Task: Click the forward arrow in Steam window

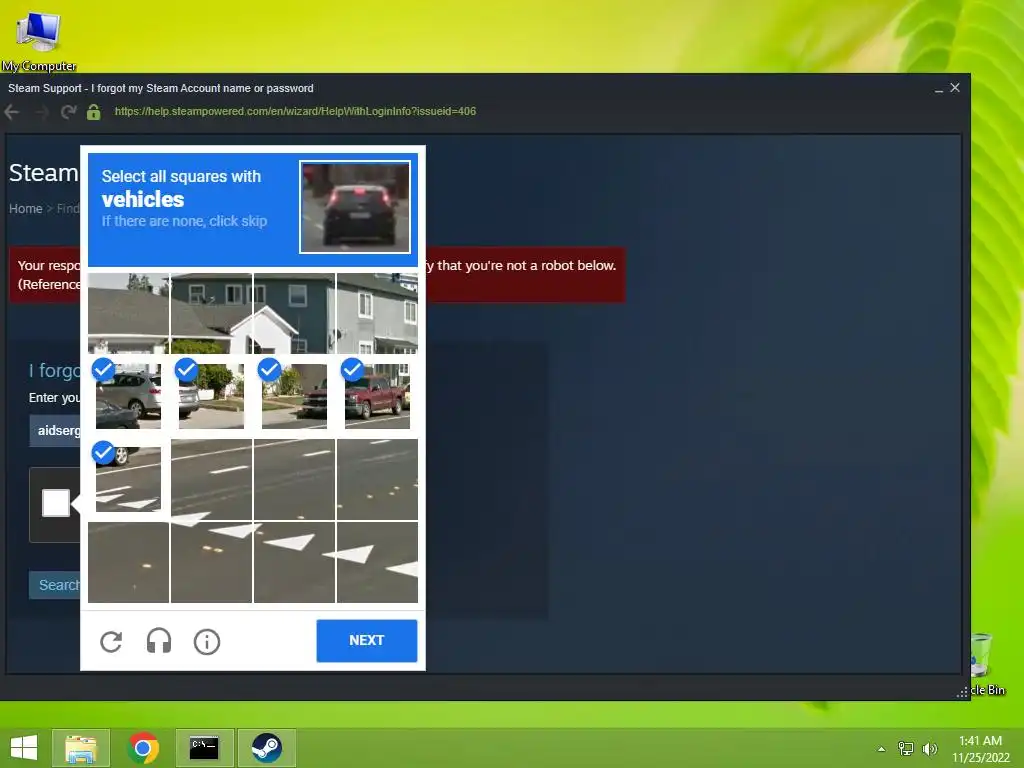Action: click(x=40, y=112)
